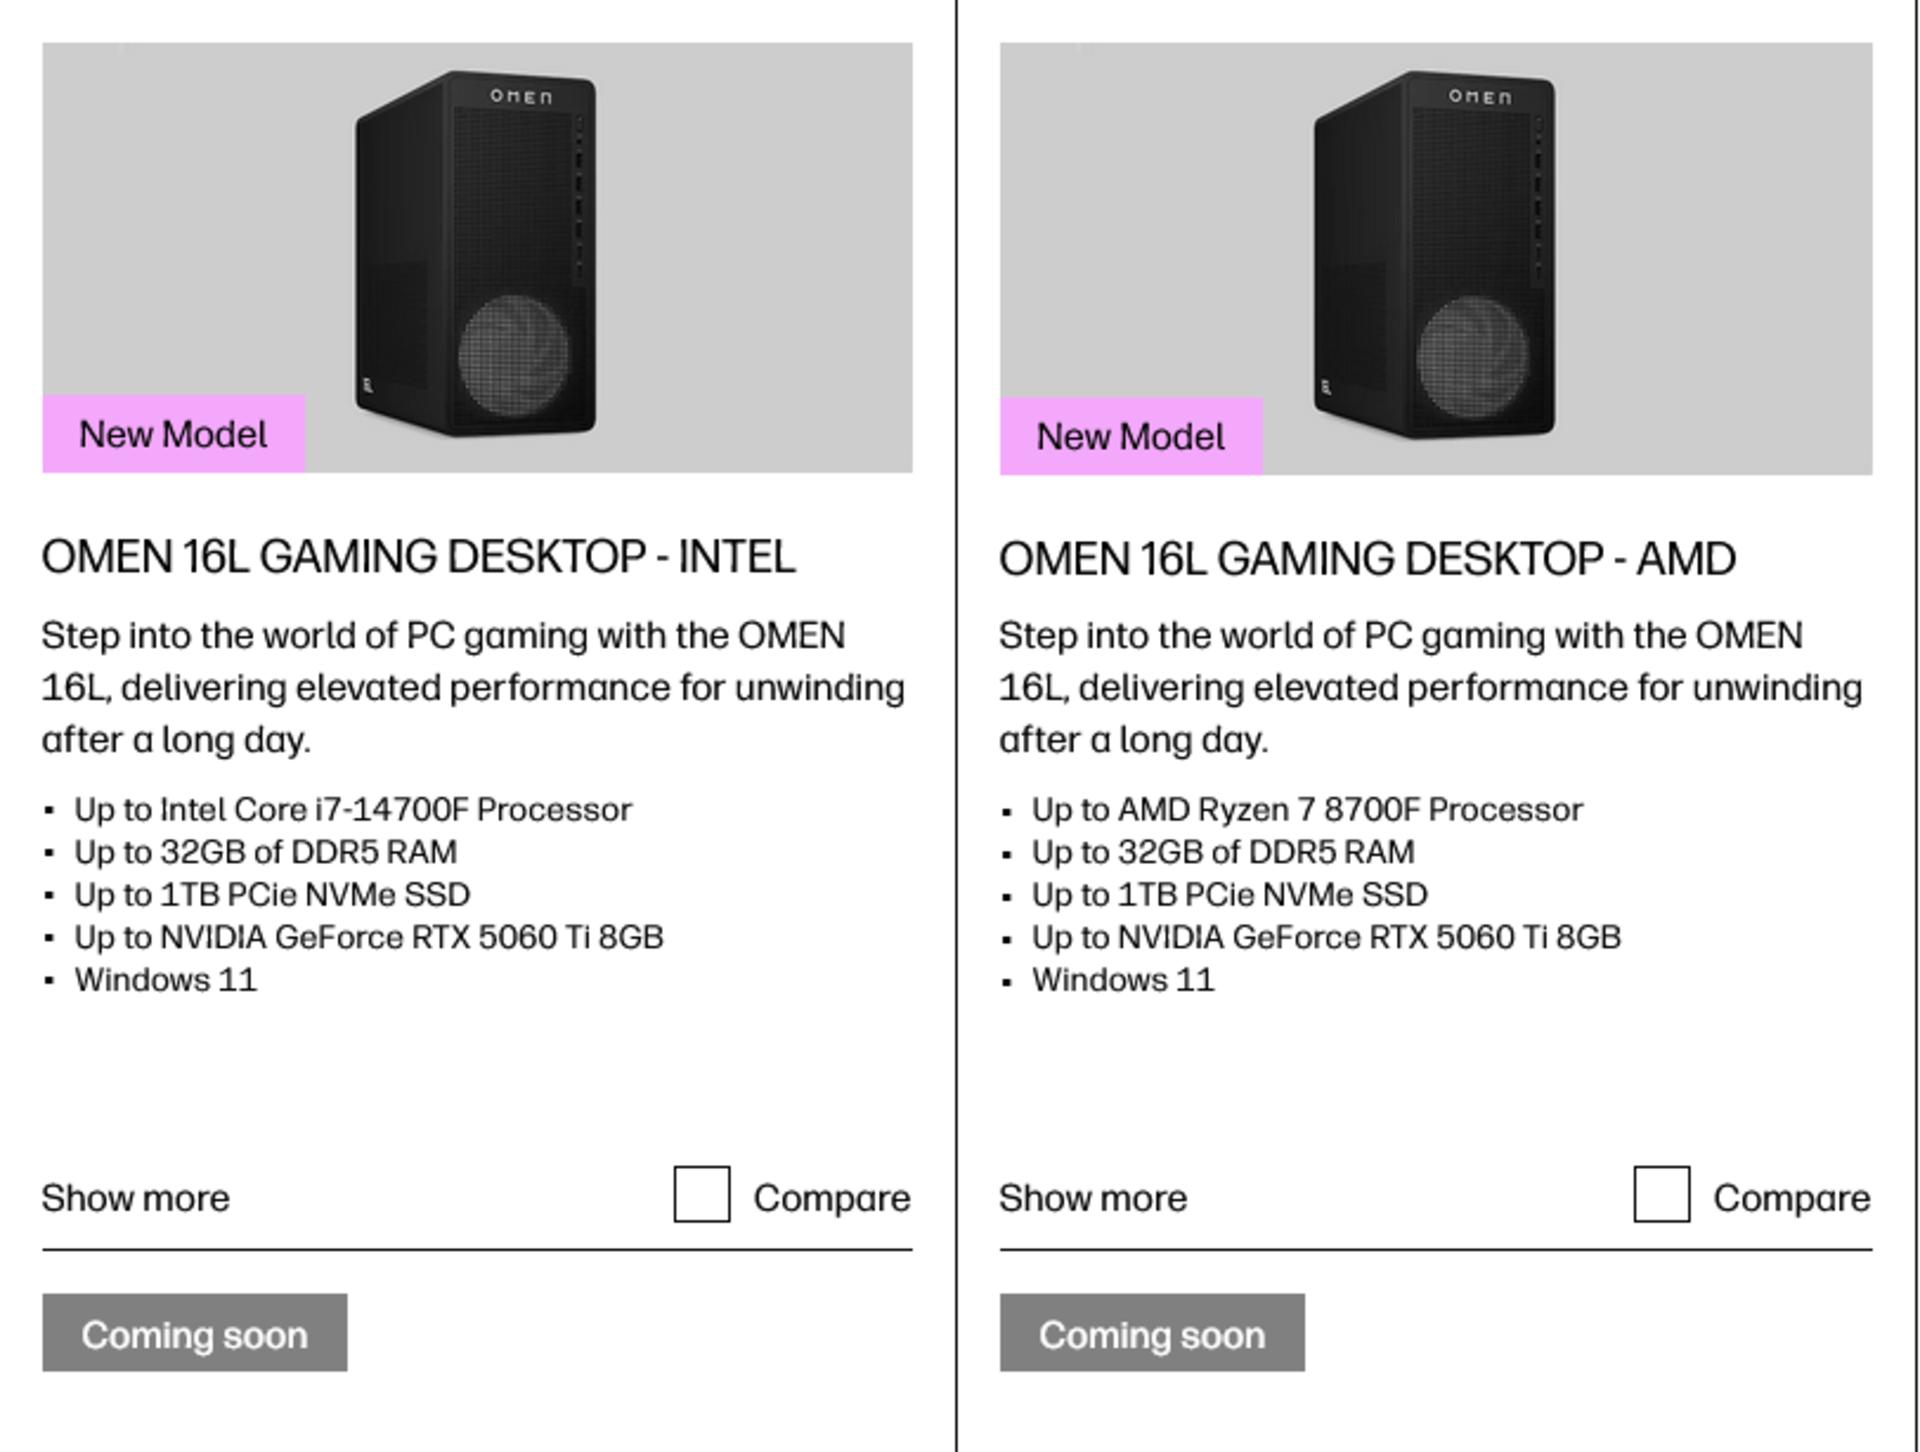Viewport: 1920px width, 1452px height.
Task: Click the New Model badge on AMD card
Action: coord(1131,436)
